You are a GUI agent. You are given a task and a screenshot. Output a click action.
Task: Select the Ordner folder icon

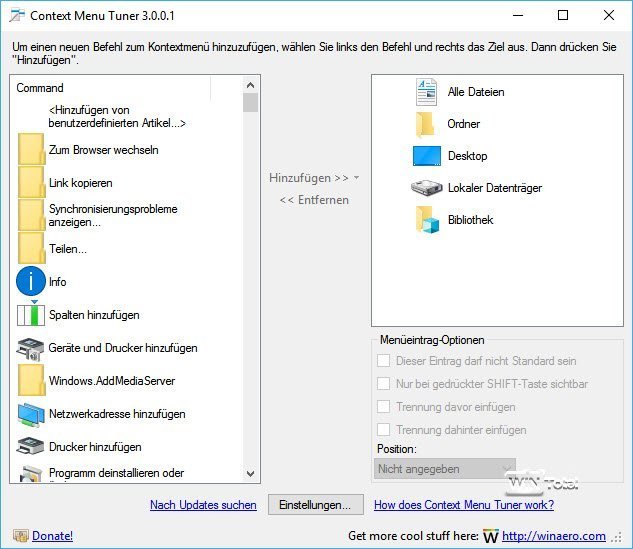pos(426,124)
